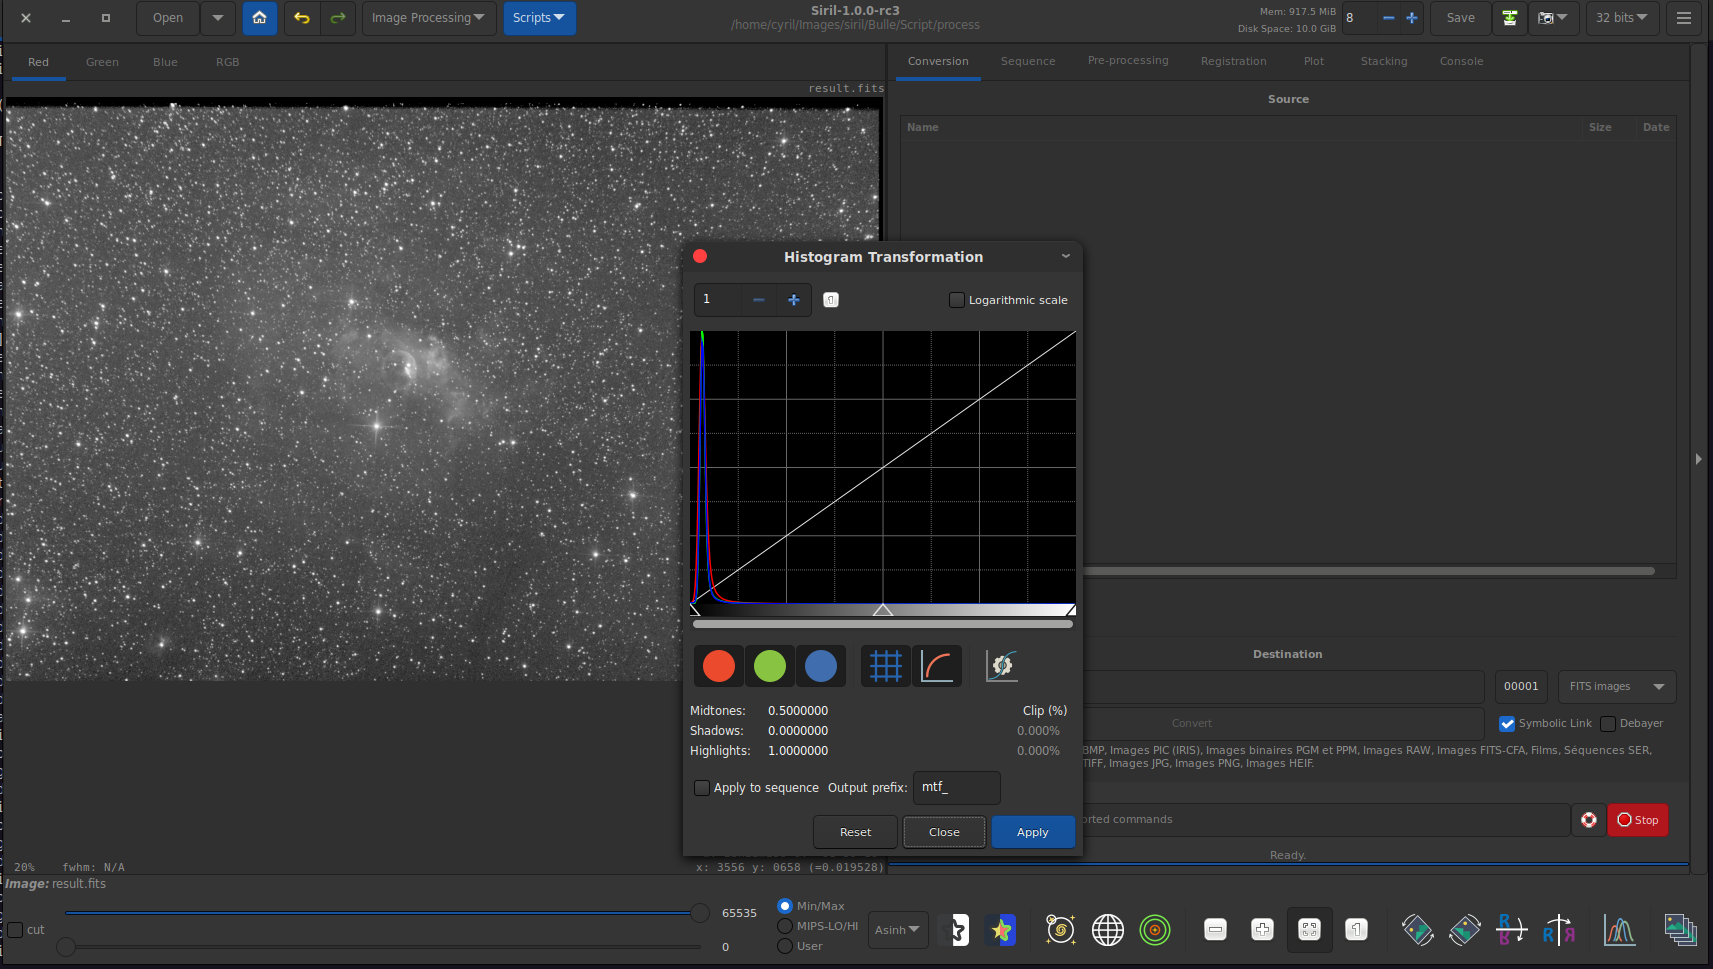Enable the Logarithmic scale checkbox
Viewport: 1713px width, 969px height.
coord(957,300)
